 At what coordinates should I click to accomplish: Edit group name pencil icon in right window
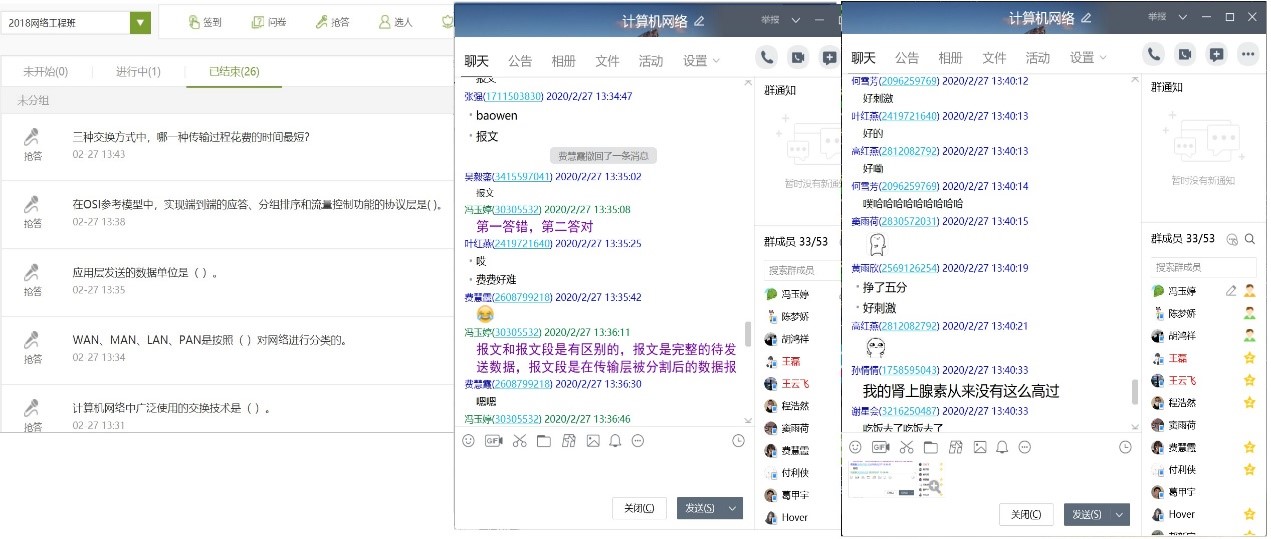1086,19
